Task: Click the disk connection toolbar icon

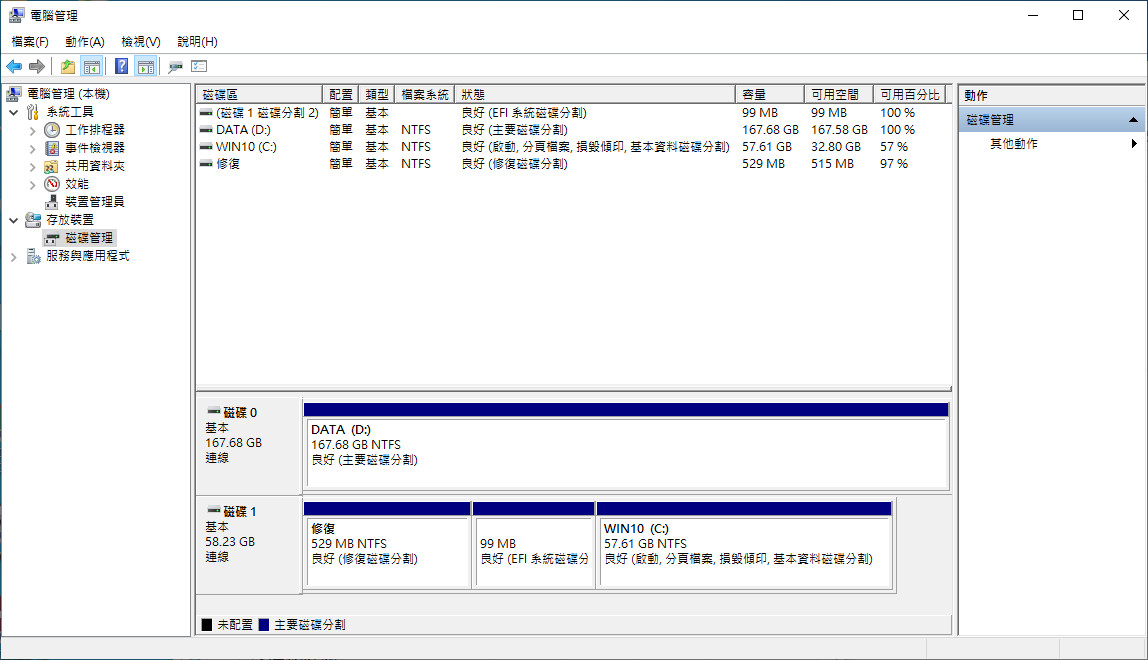Action: 176,67
